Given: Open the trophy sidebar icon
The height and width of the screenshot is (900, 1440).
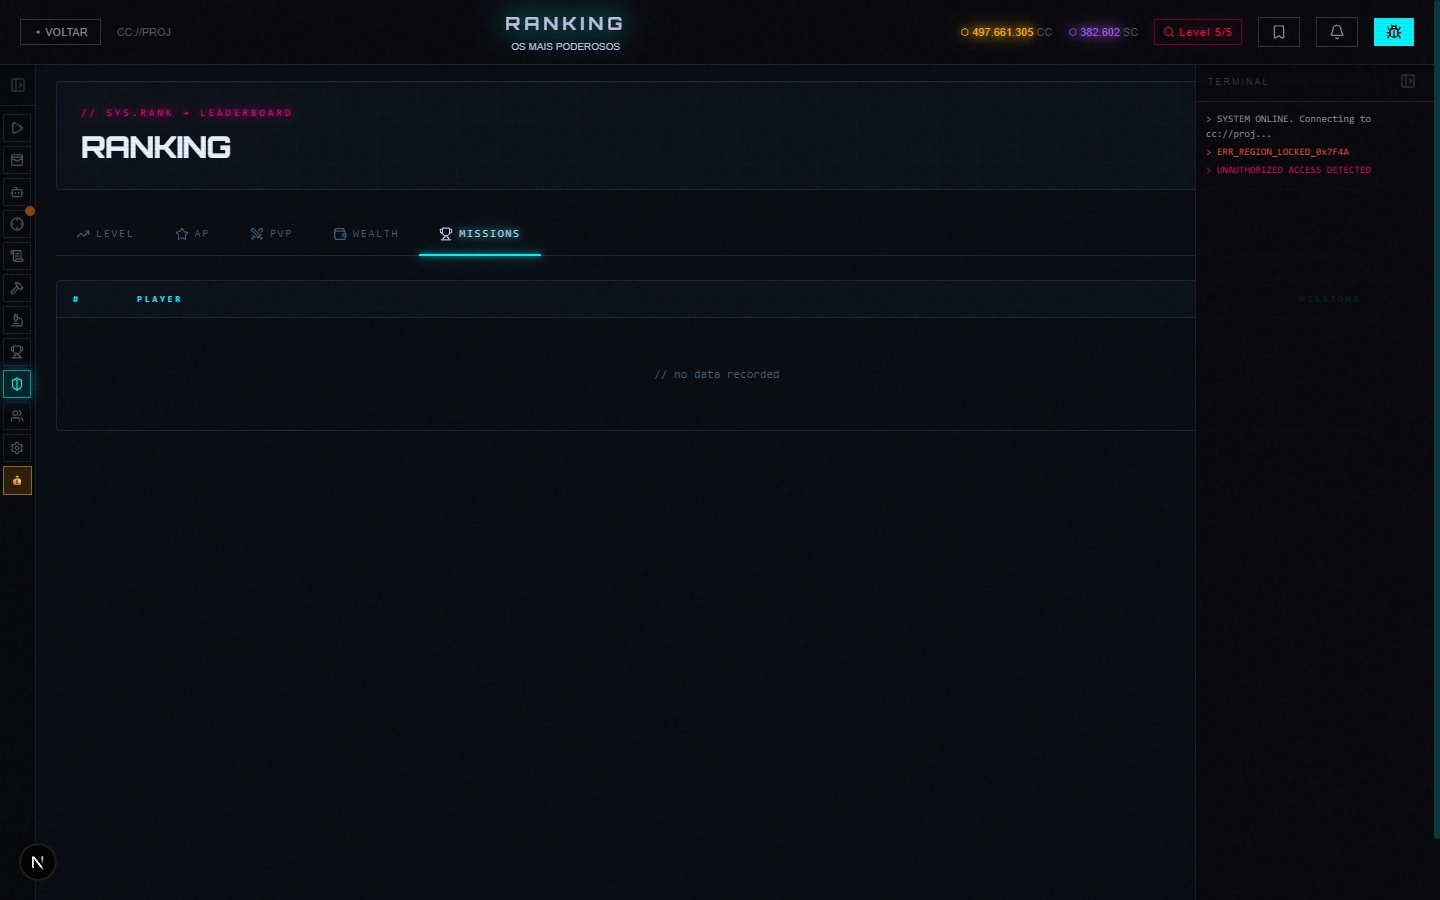Looking at the screenshot, I should coord(17,352).
